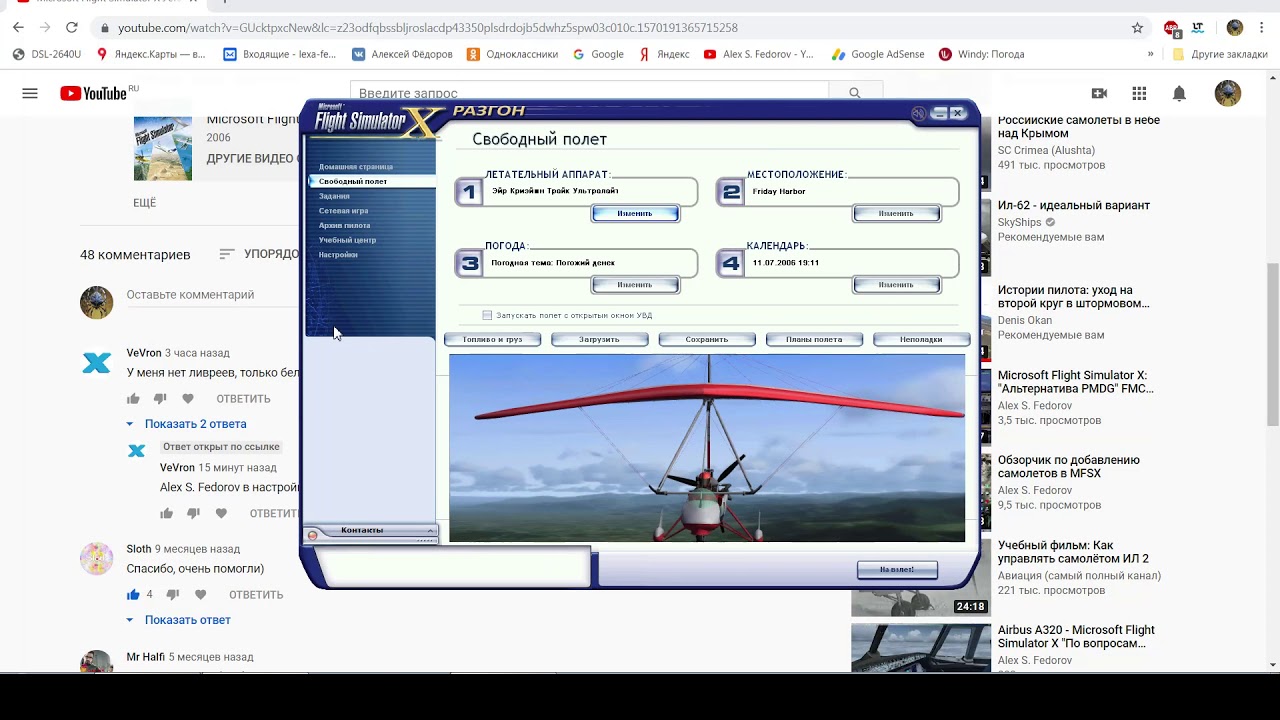Open Sloth's profile avatar
Image resolution: width=1280 pixels, height=720 pixels.
[97, 558]
